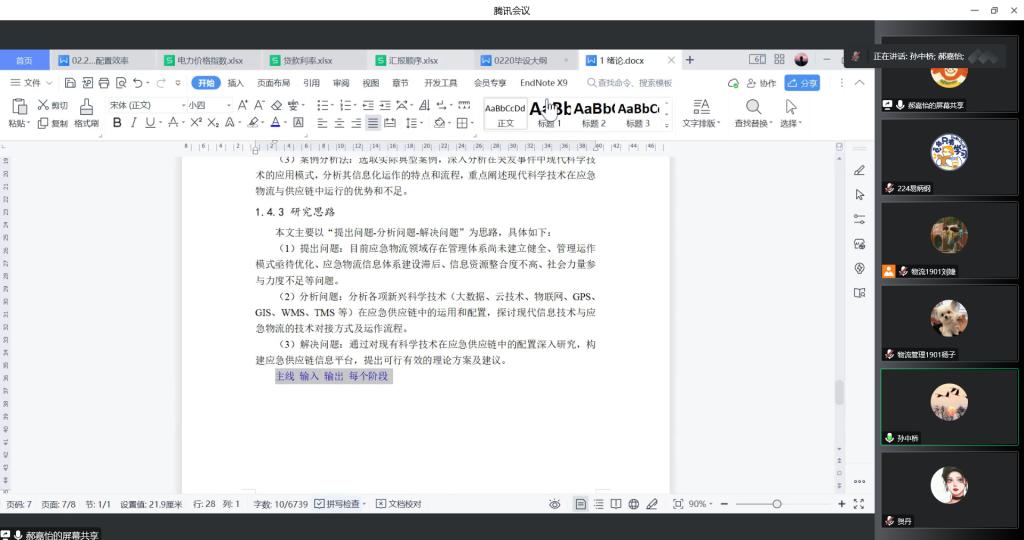Viewport: 1024px width, 540px height.
Task: Click the center alignment icon
Action: click(x=339, y=123)
